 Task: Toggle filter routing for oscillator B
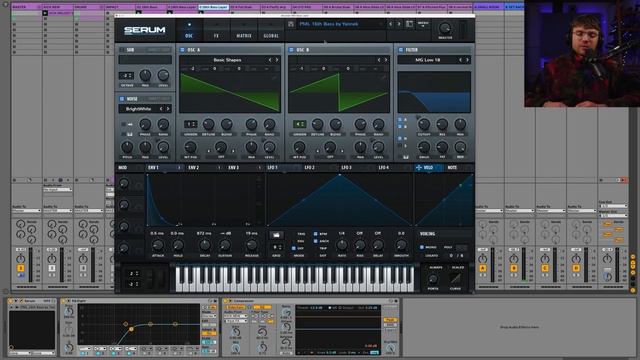[x=400, y=127]
